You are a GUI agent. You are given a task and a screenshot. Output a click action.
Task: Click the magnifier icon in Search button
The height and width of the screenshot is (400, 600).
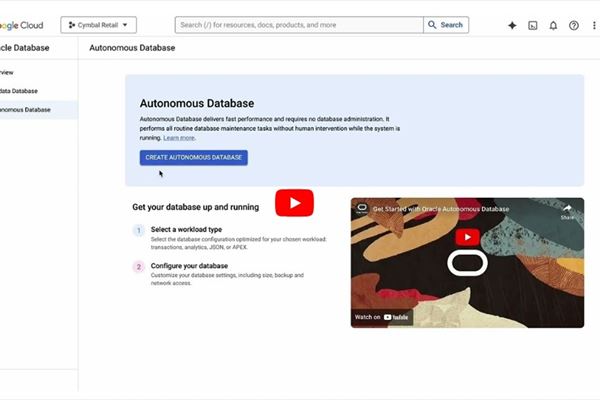click(432, 25)
